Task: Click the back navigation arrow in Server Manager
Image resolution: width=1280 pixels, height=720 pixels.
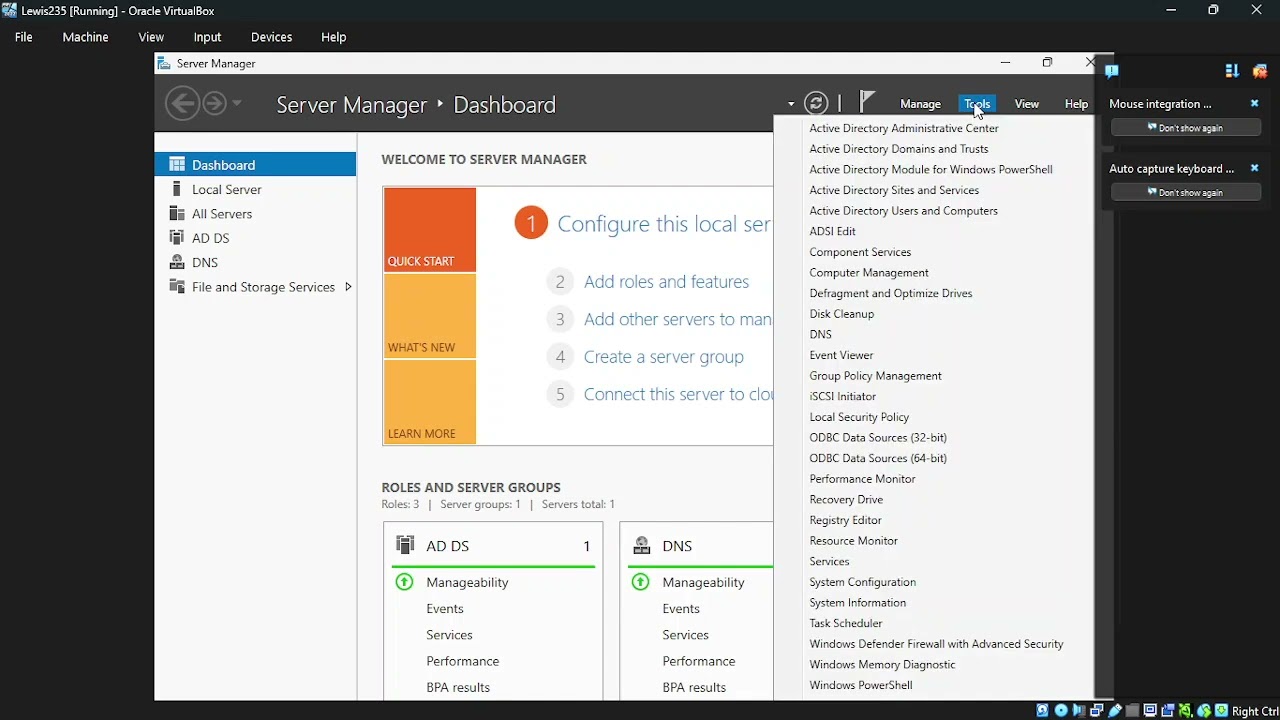Action: (x=182, y=103)
